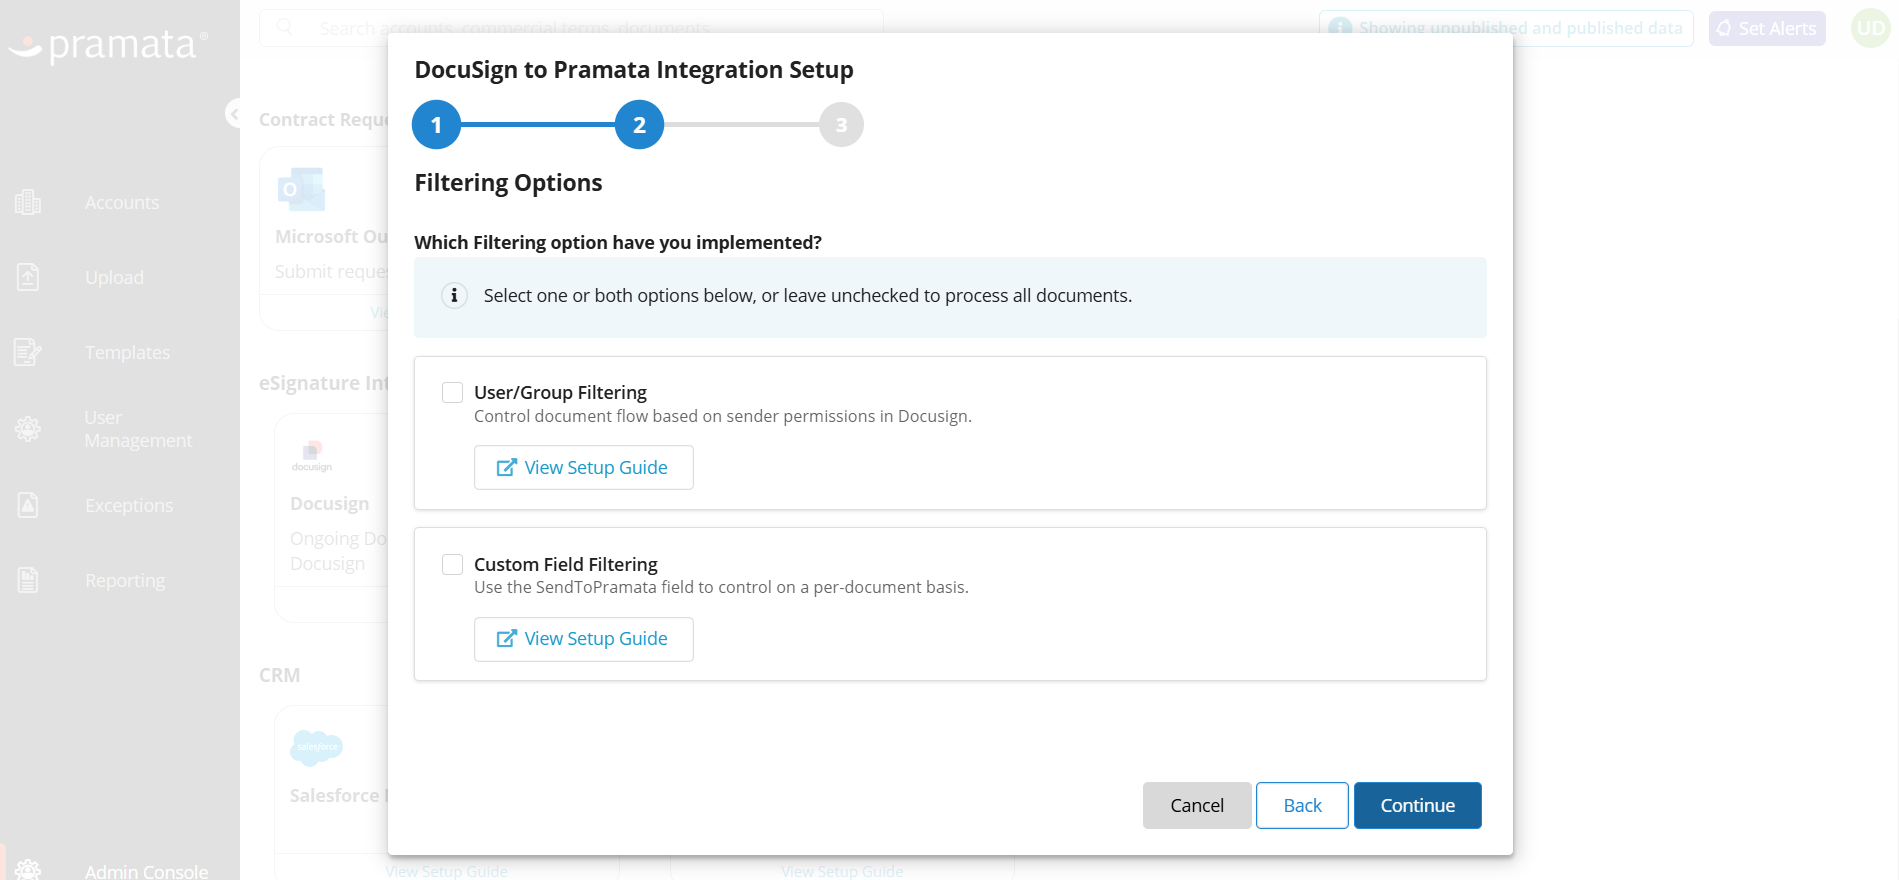Click the Admin Console gear icon
The width and height of the screenshot is (1899, 880).
(x=28, y=870)
